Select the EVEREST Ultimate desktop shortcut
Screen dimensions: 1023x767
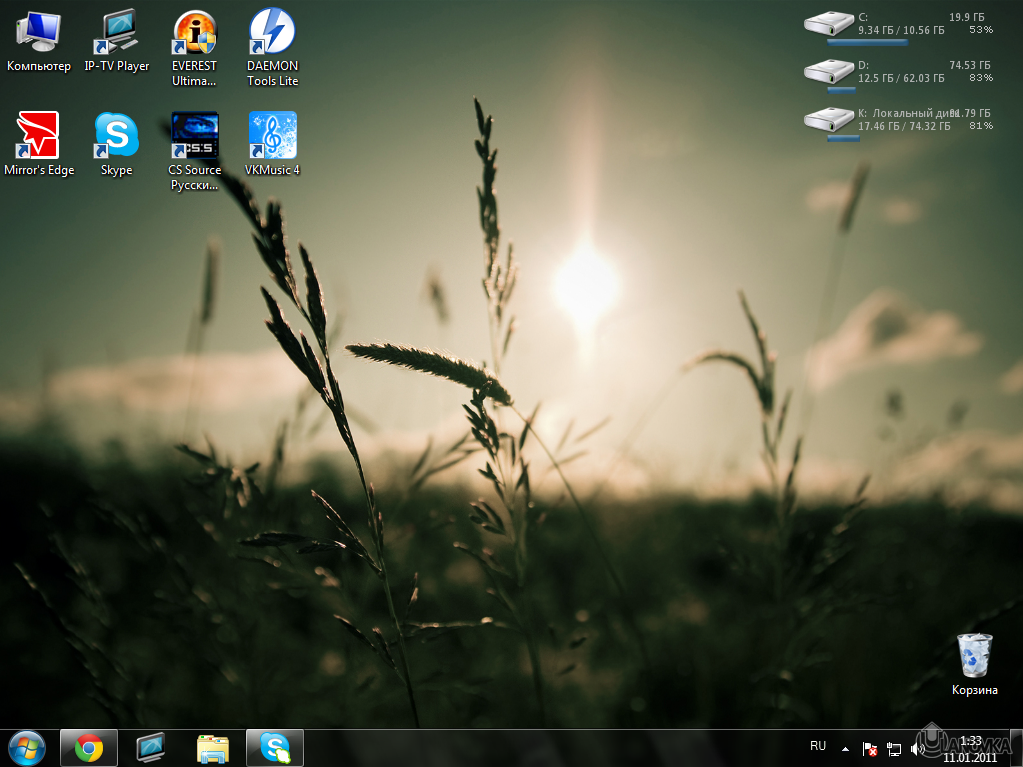pos(195,34)
